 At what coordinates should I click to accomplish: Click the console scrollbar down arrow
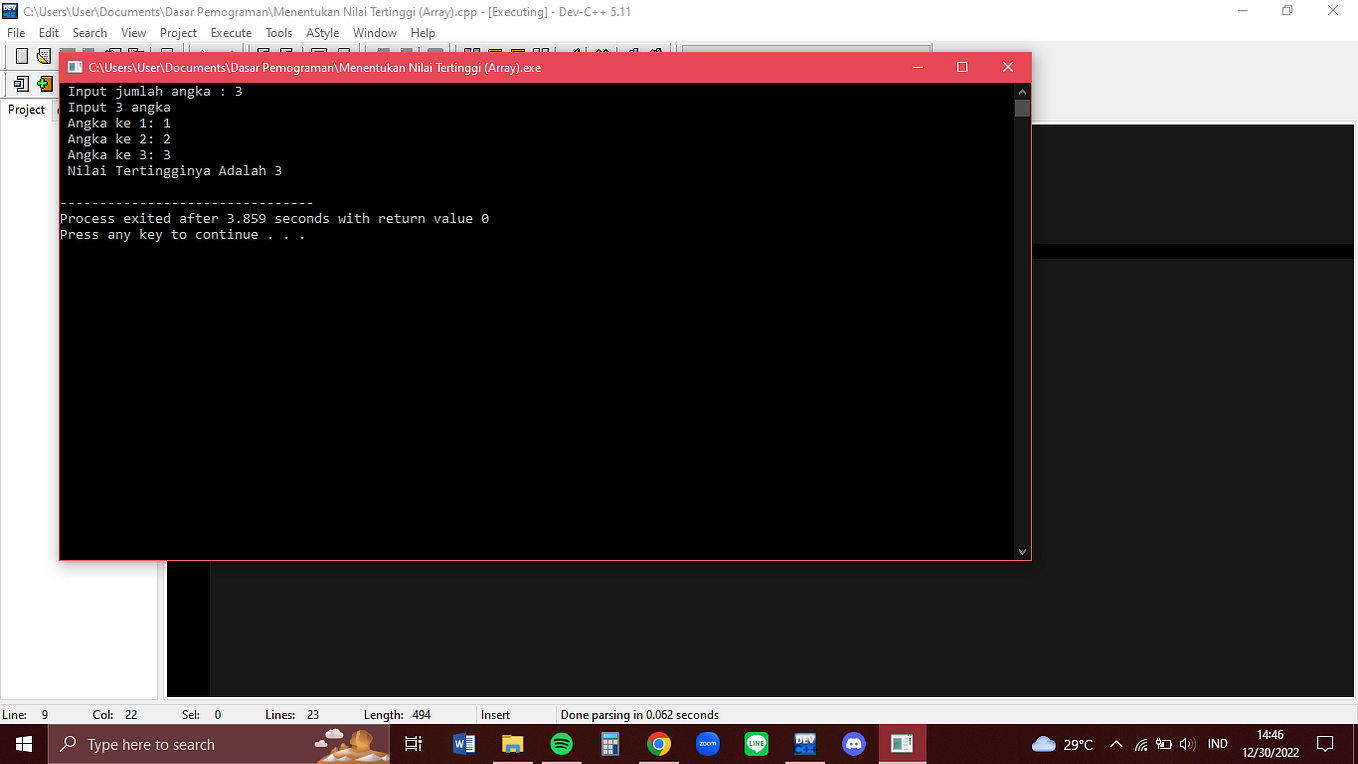1022,550
